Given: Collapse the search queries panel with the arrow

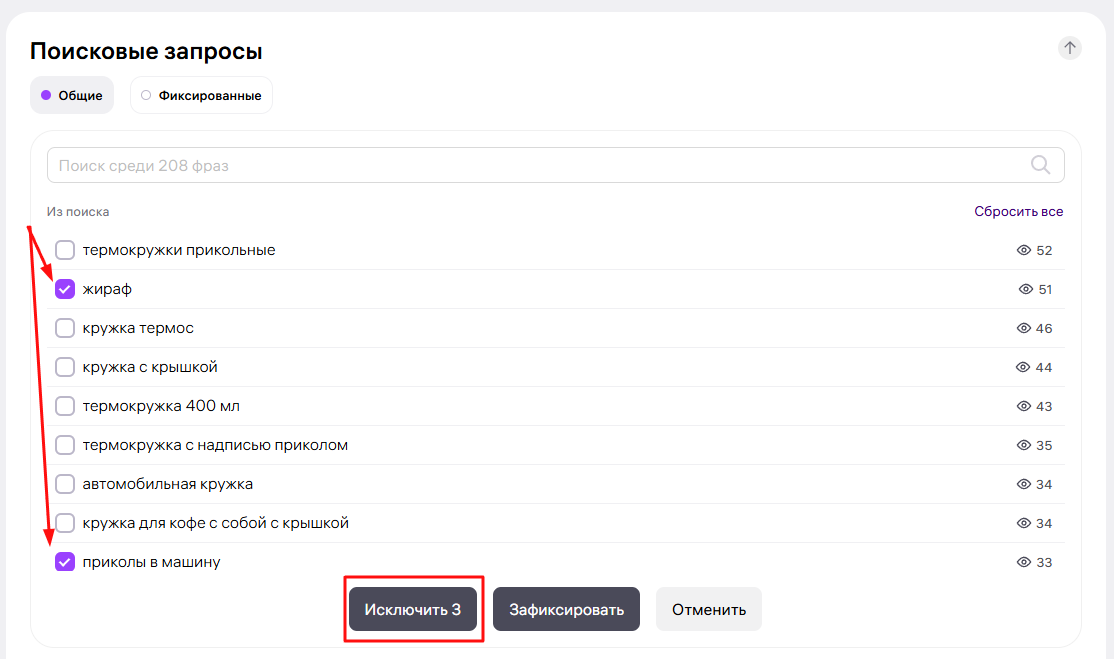Looking at the screenshot, I should point(1070,48).
